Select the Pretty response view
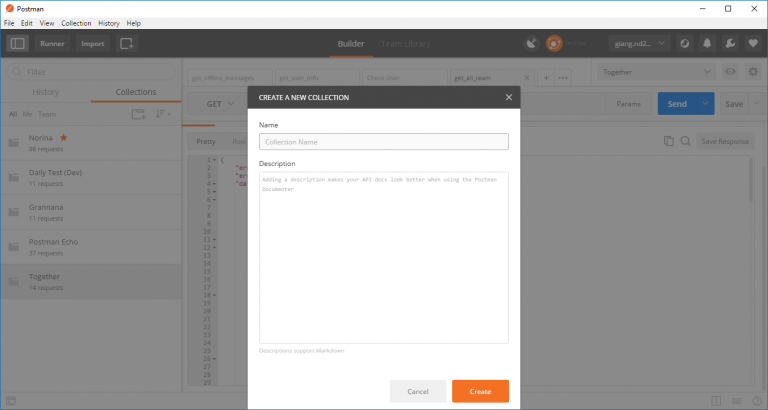Viewport: 768px width, 410px height. coord(206,141)
